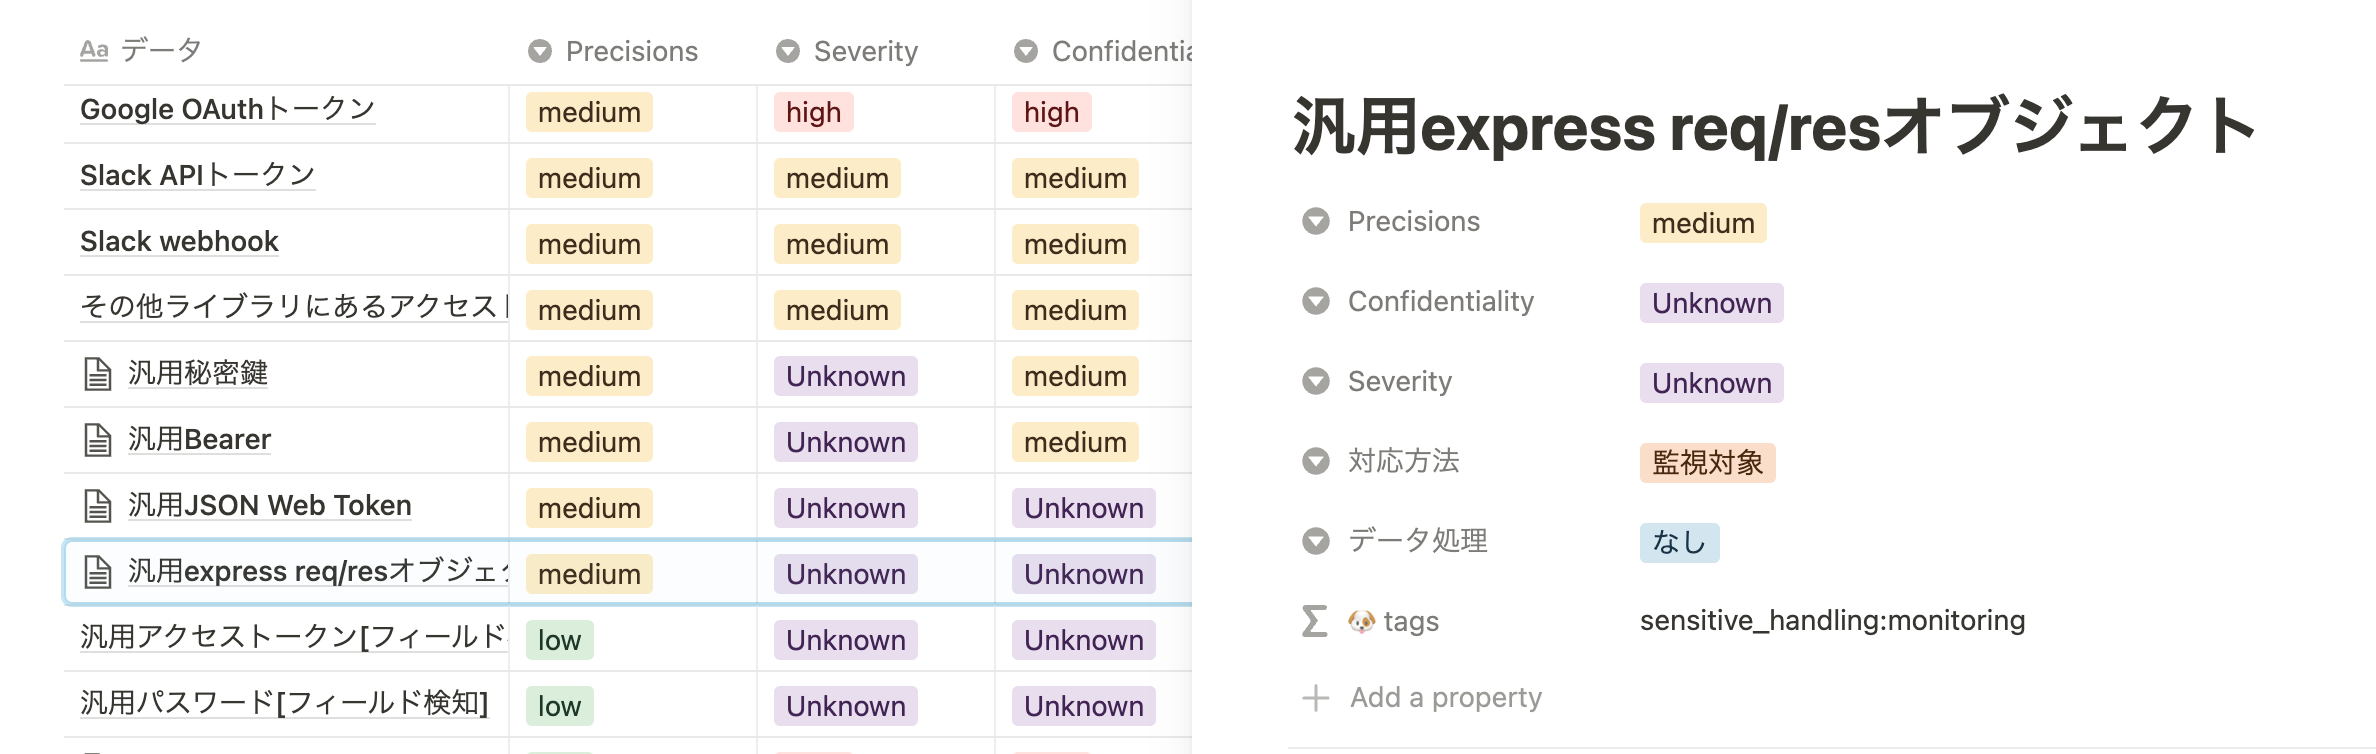Click the page title 汎用express req/resオブジェクト
This screenshot has height=754, width=2376.
click(x=1773, y=128)
